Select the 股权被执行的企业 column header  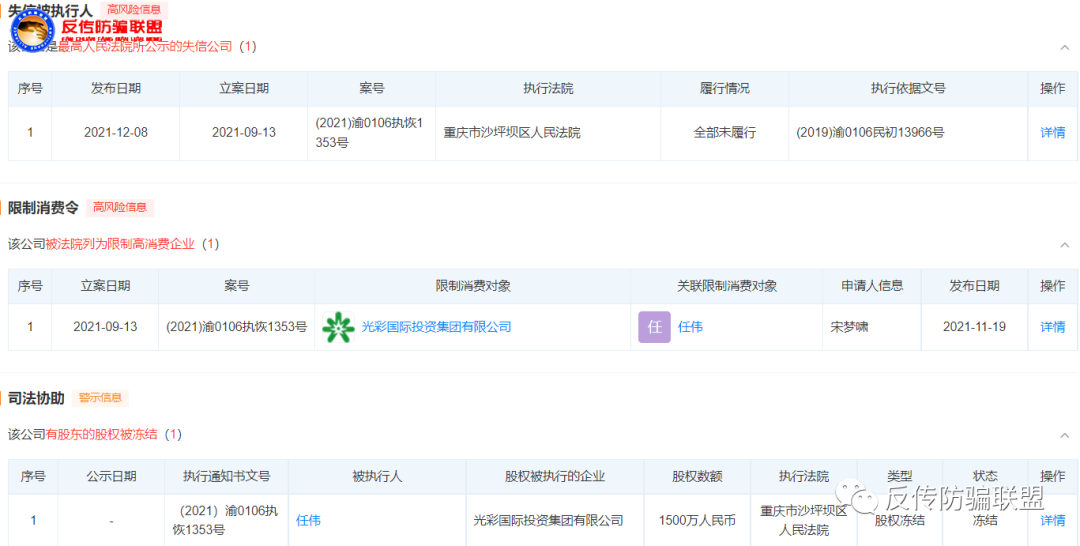tap(555, 476)
